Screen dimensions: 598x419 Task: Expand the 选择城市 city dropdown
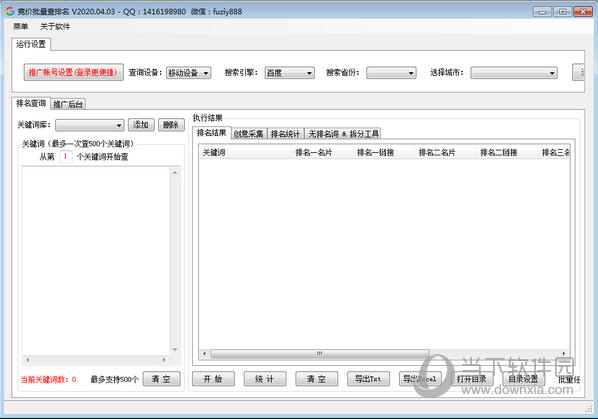[514, 73]
